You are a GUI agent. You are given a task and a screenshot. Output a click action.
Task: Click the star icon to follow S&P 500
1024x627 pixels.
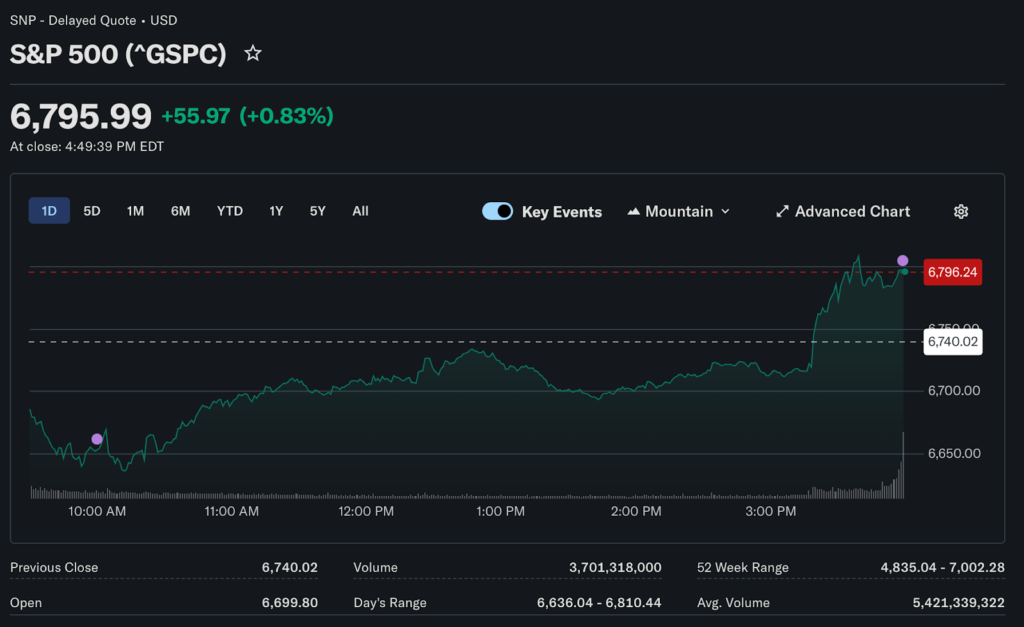[x=253, y=54]
